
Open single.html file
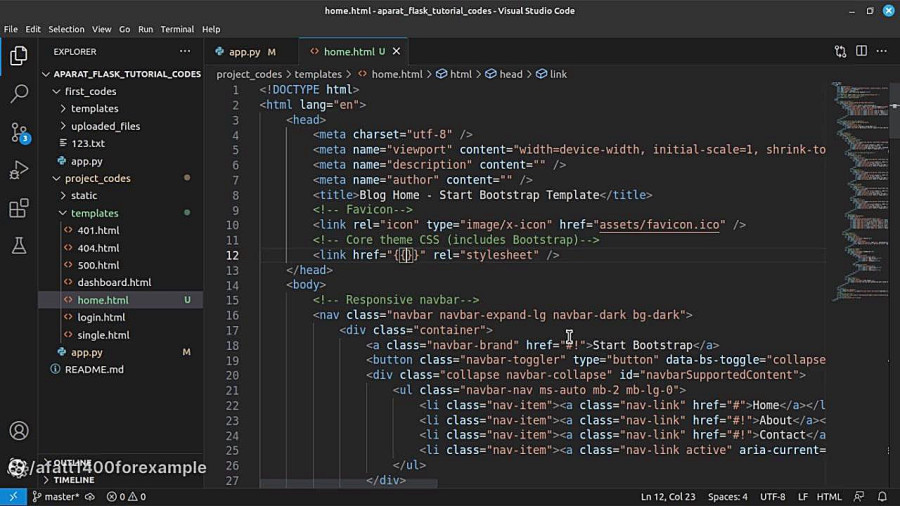tap(103, 334)
